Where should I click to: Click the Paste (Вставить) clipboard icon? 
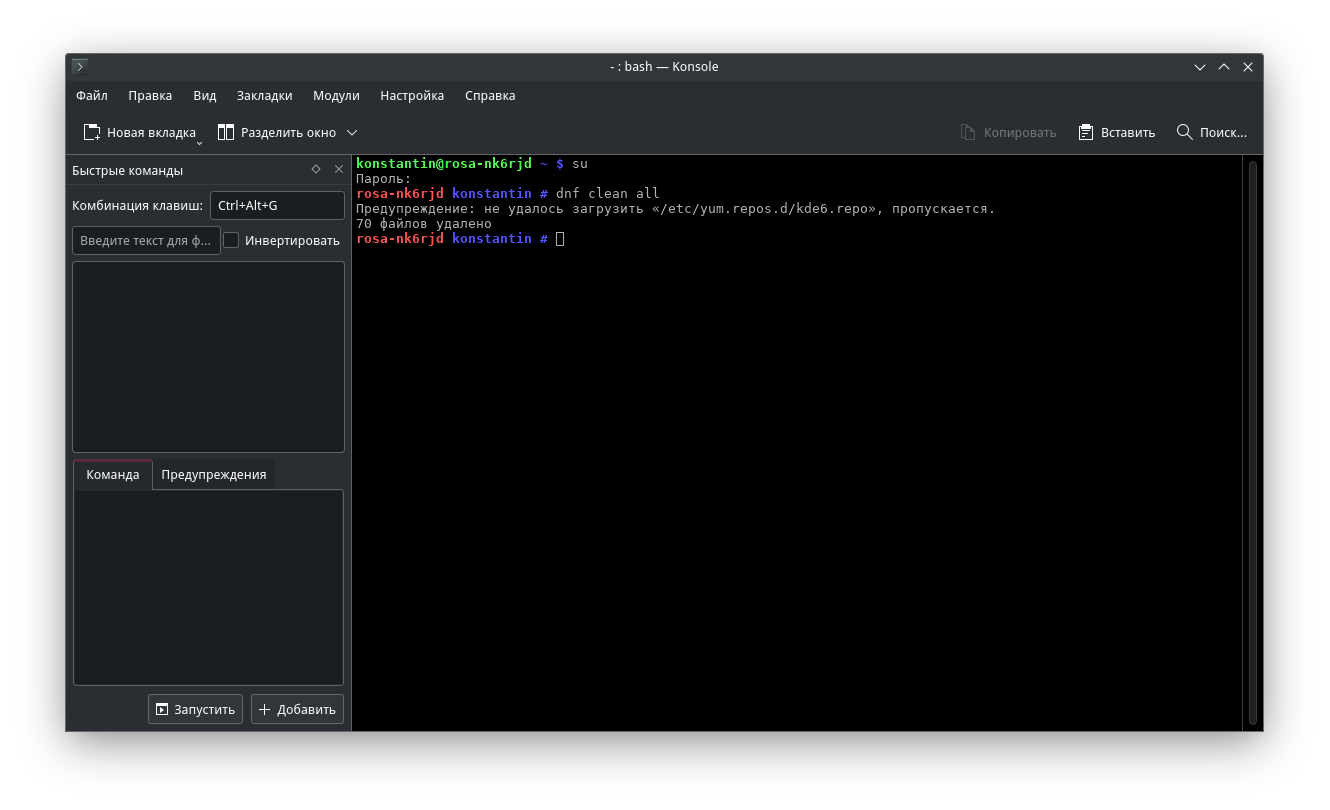click(x=1086, y=132)
